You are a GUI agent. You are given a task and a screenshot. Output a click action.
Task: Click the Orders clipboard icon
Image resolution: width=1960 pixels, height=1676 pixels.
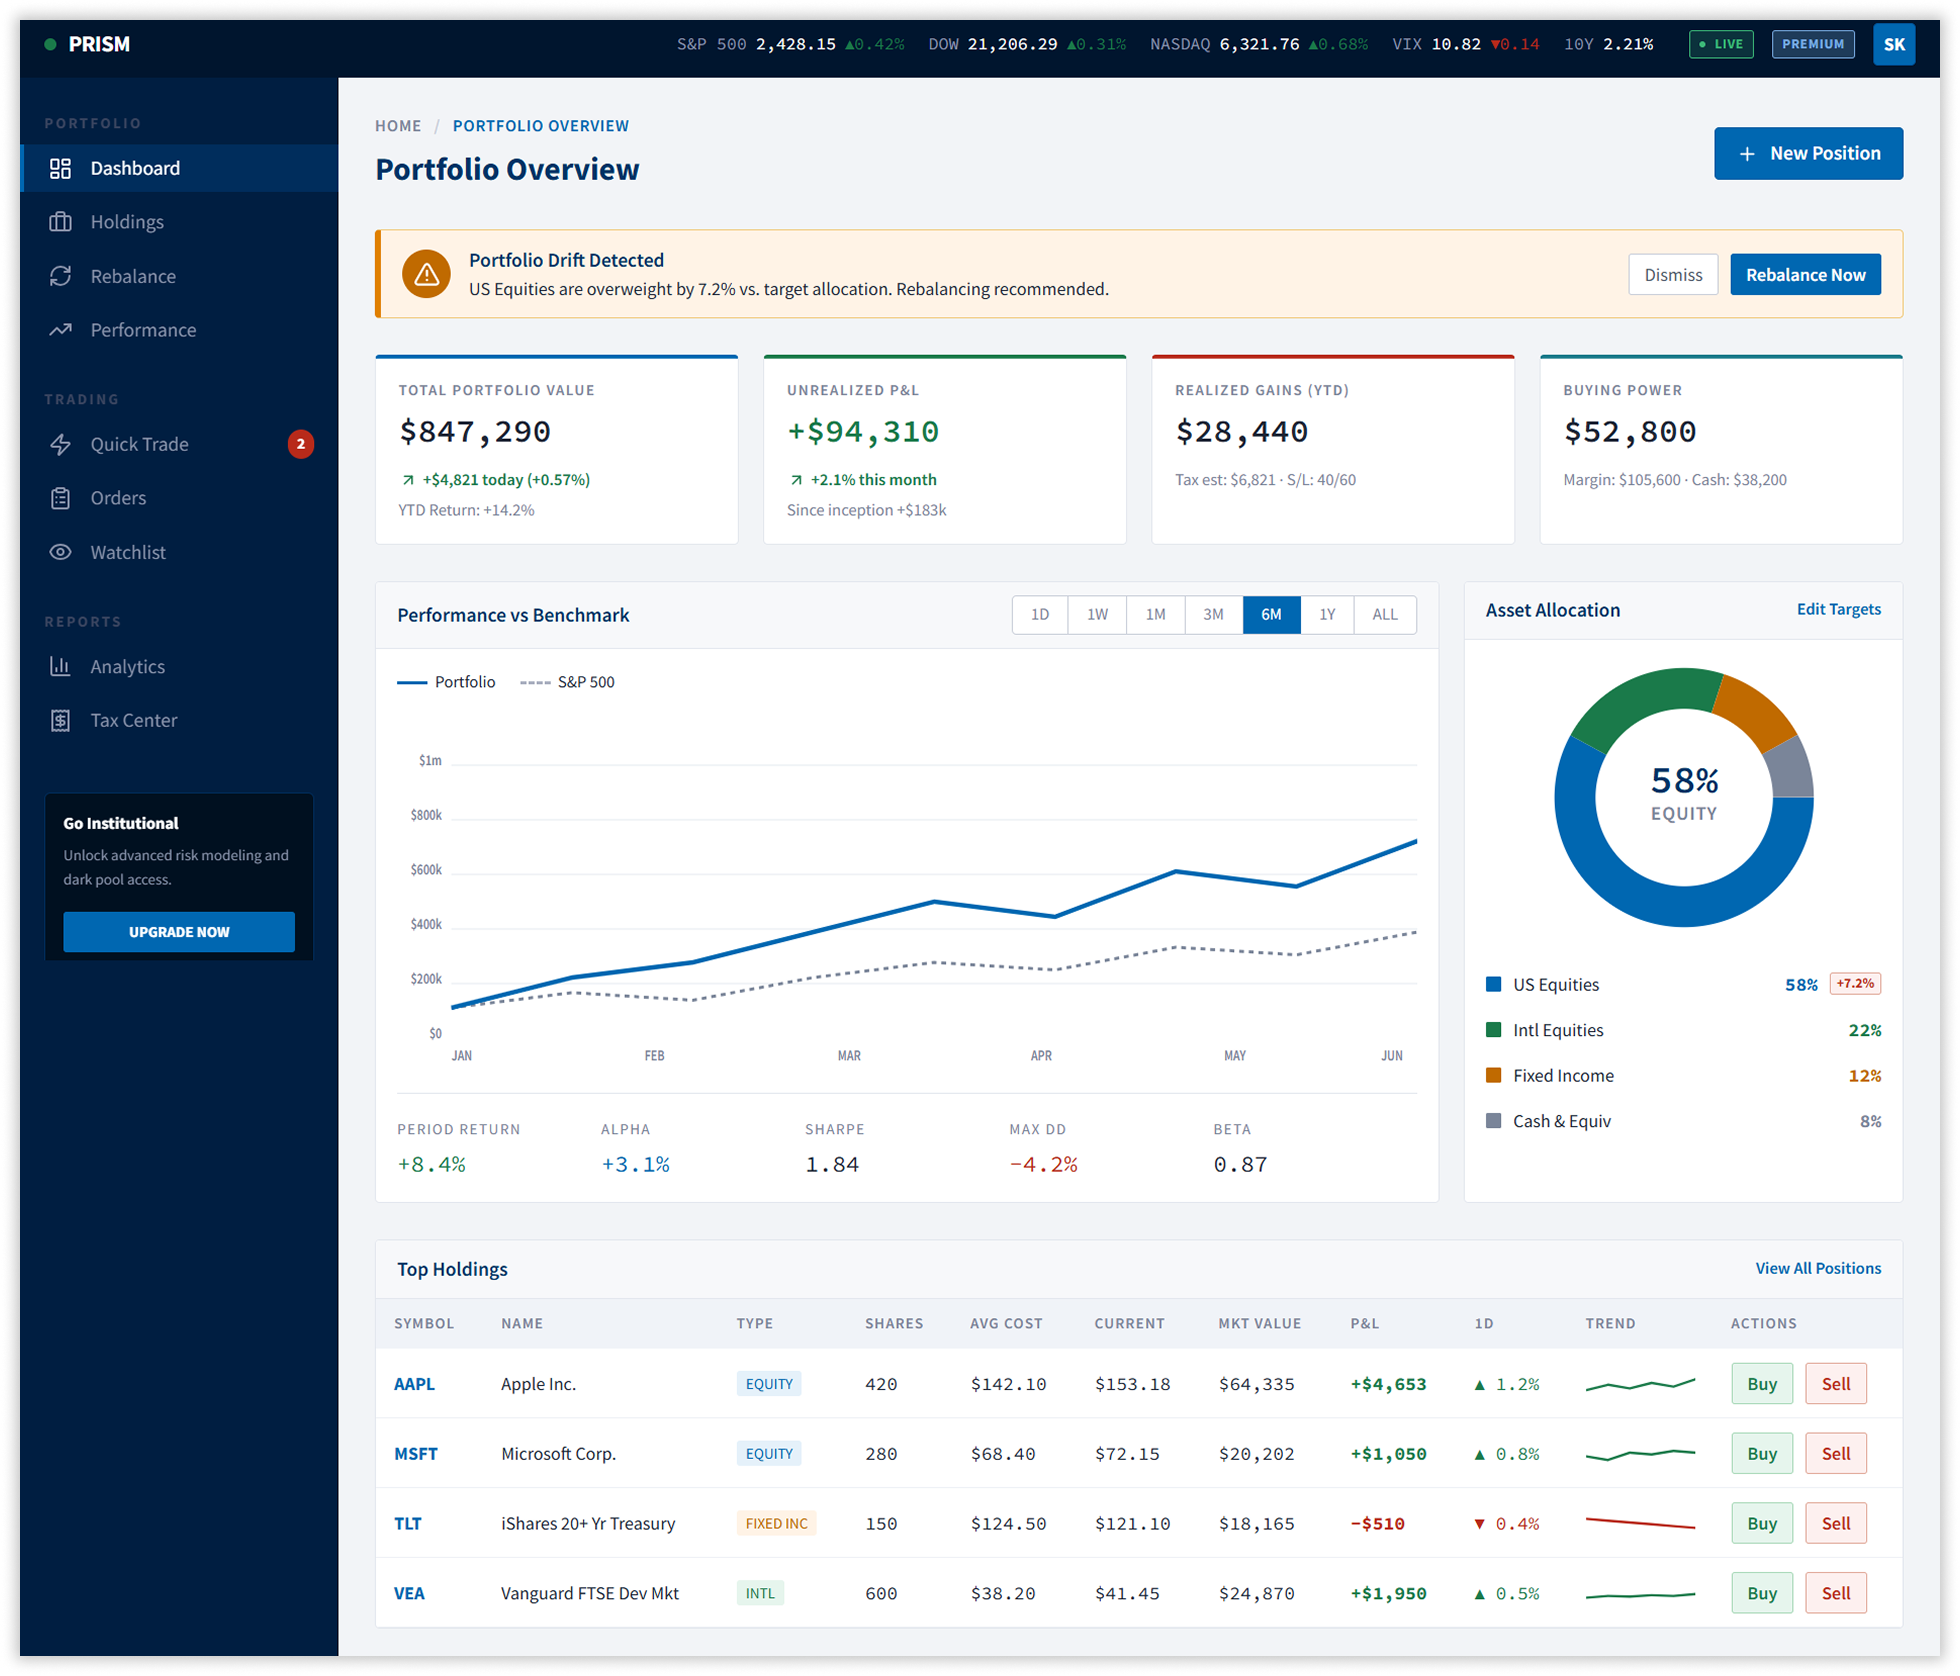(60, 498)
